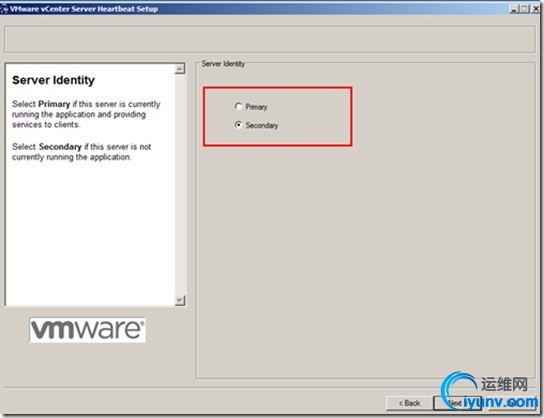
Task: Click the 'Select Secondary if this server' paragraph
Action: 82,152
